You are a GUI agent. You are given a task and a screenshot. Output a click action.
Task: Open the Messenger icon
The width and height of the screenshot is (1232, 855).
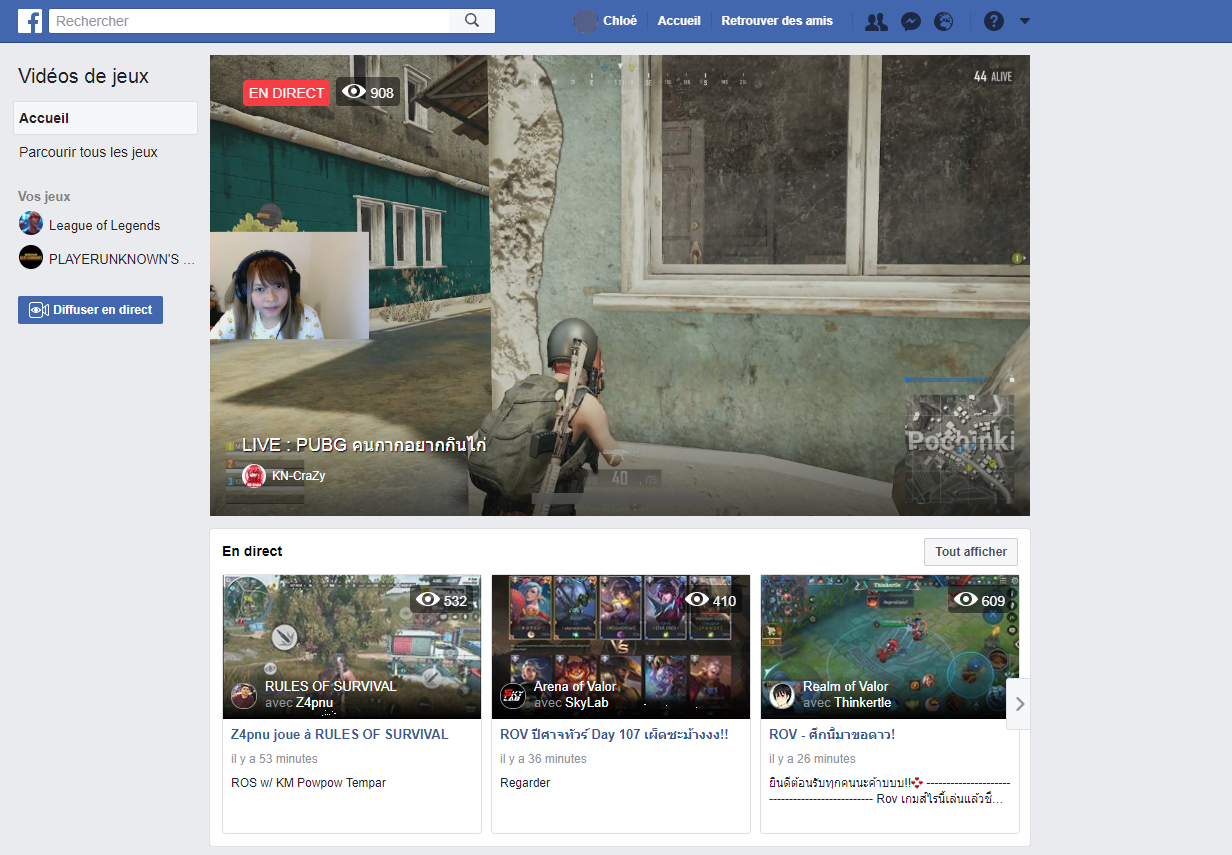(910, 21)
